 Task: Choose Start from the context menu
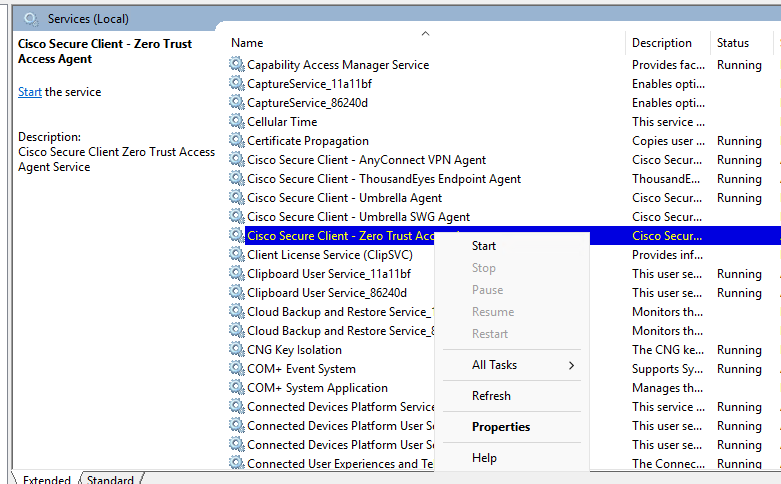[x=484, y=246]
